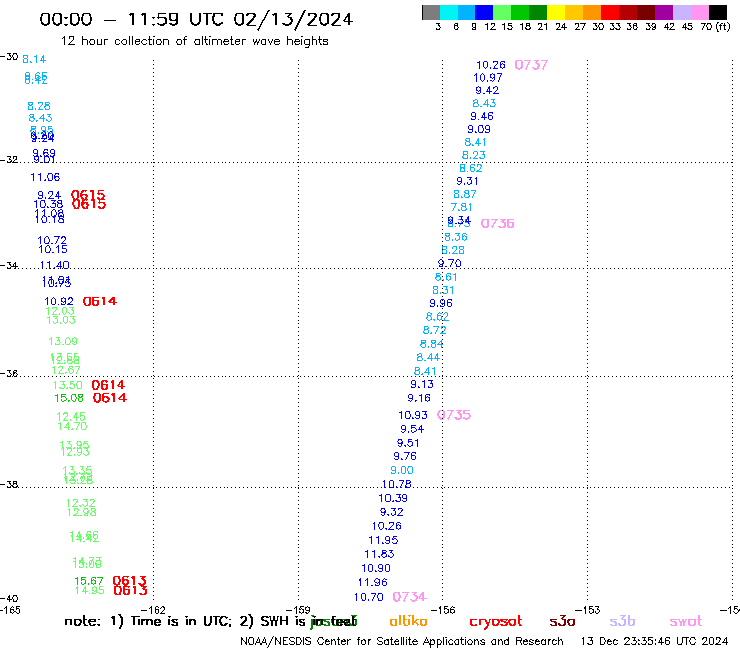Select the black swatch ending the color scale
Screen dimensions: 740x650
717,12
